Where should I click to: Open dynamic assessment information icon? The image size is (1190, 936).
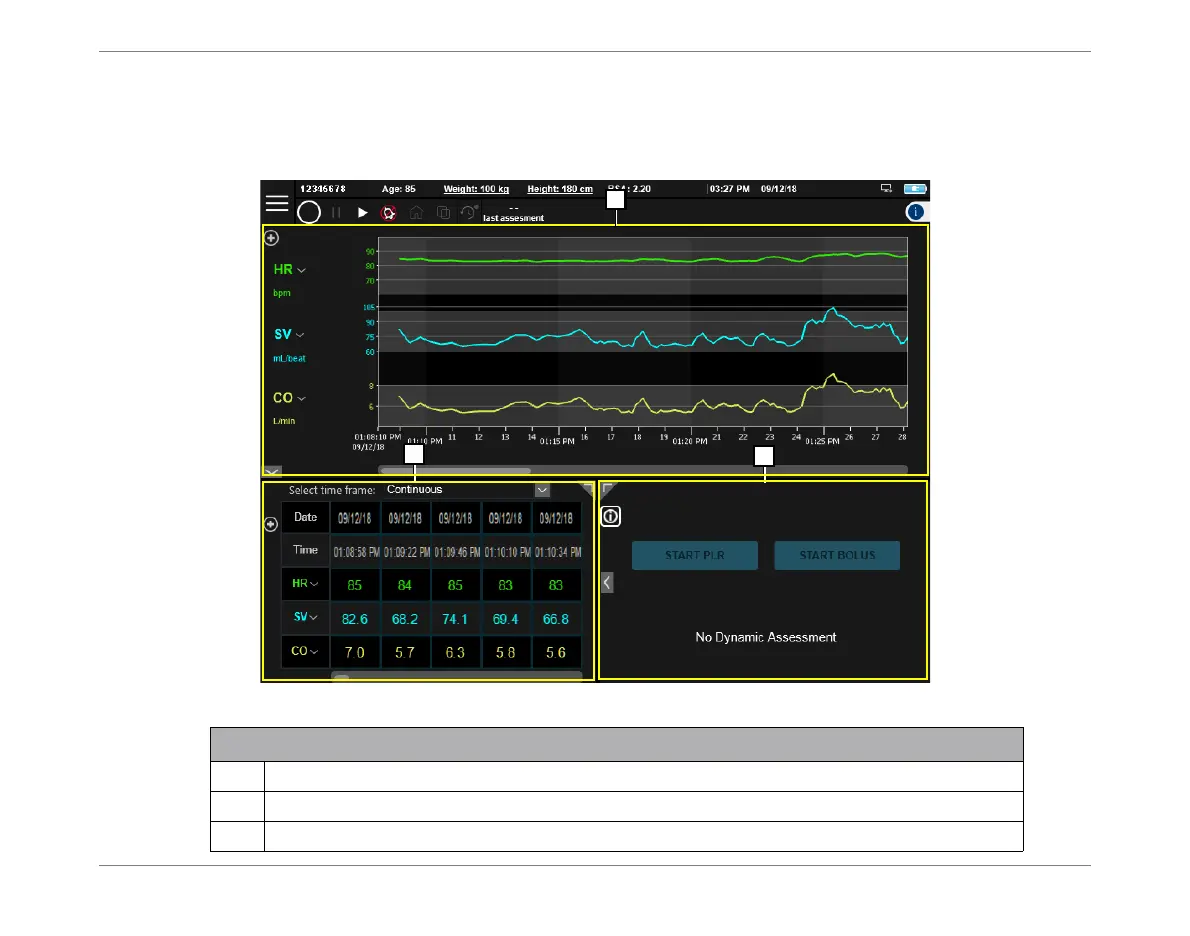pyautogui.click(x=611, y=517)
